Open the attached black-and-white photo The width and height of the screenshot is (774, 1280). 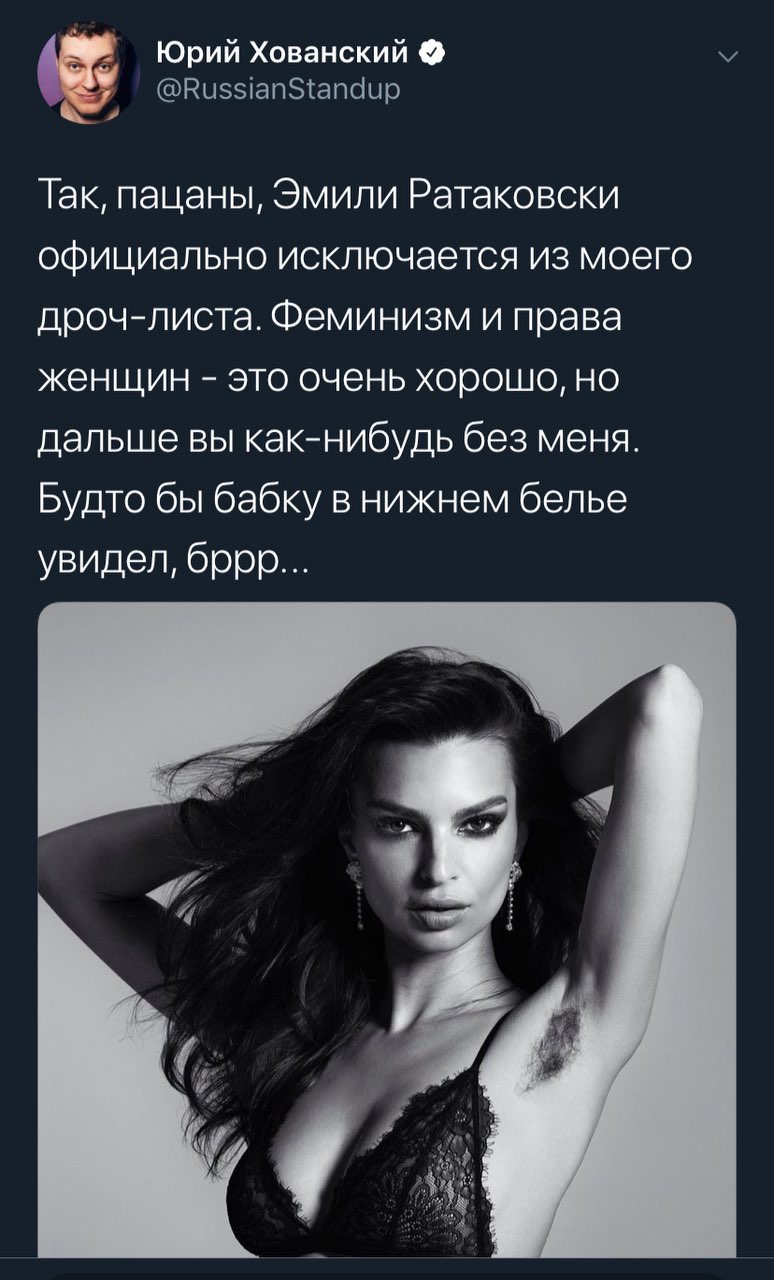point(387,929)
